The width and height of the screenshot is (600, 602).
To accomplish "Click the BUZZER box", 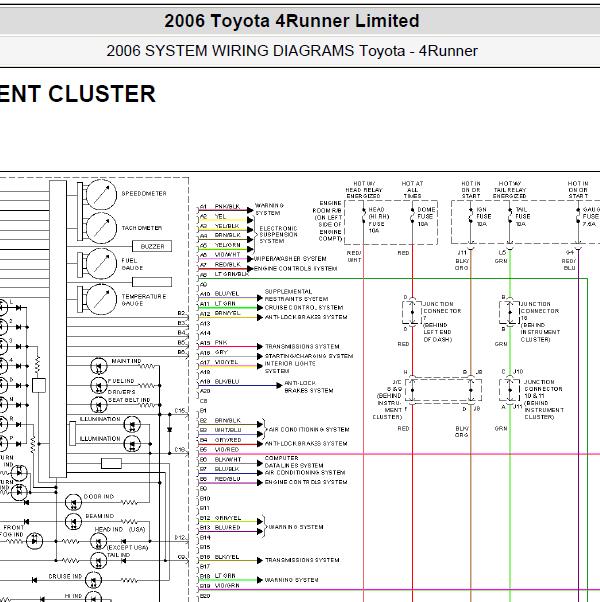I will [x=152, y=246].
